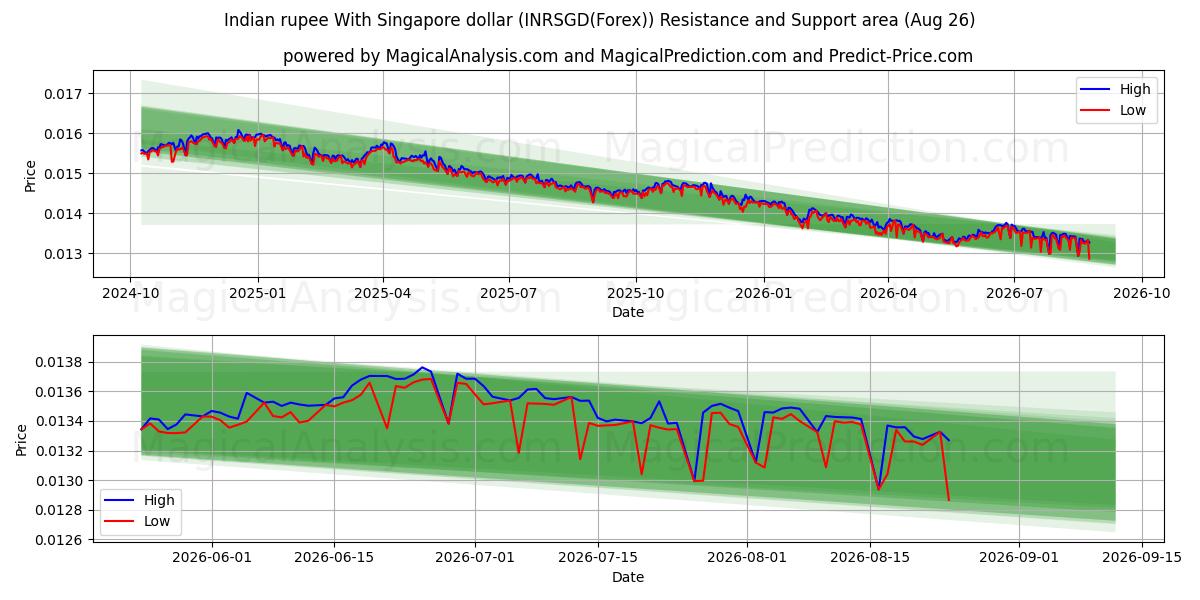Click the bottom chart y-axis label 0.0134

pyautogui.click(x=59, y=421)
